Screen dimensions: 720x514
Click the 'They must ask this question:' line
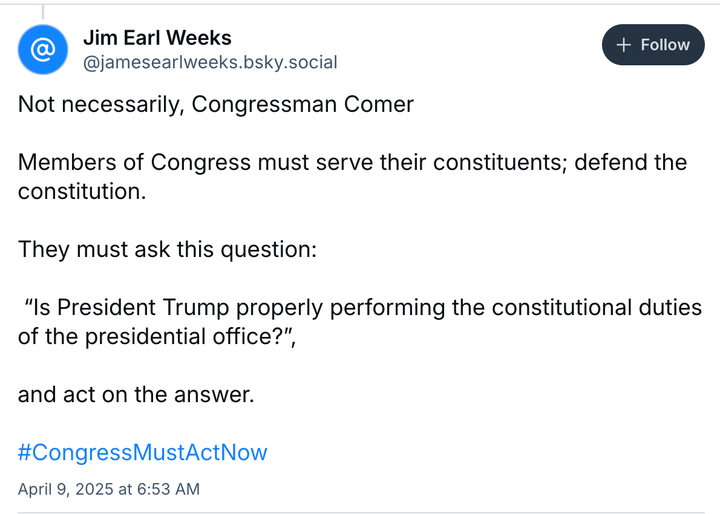[x=167, y=250]
